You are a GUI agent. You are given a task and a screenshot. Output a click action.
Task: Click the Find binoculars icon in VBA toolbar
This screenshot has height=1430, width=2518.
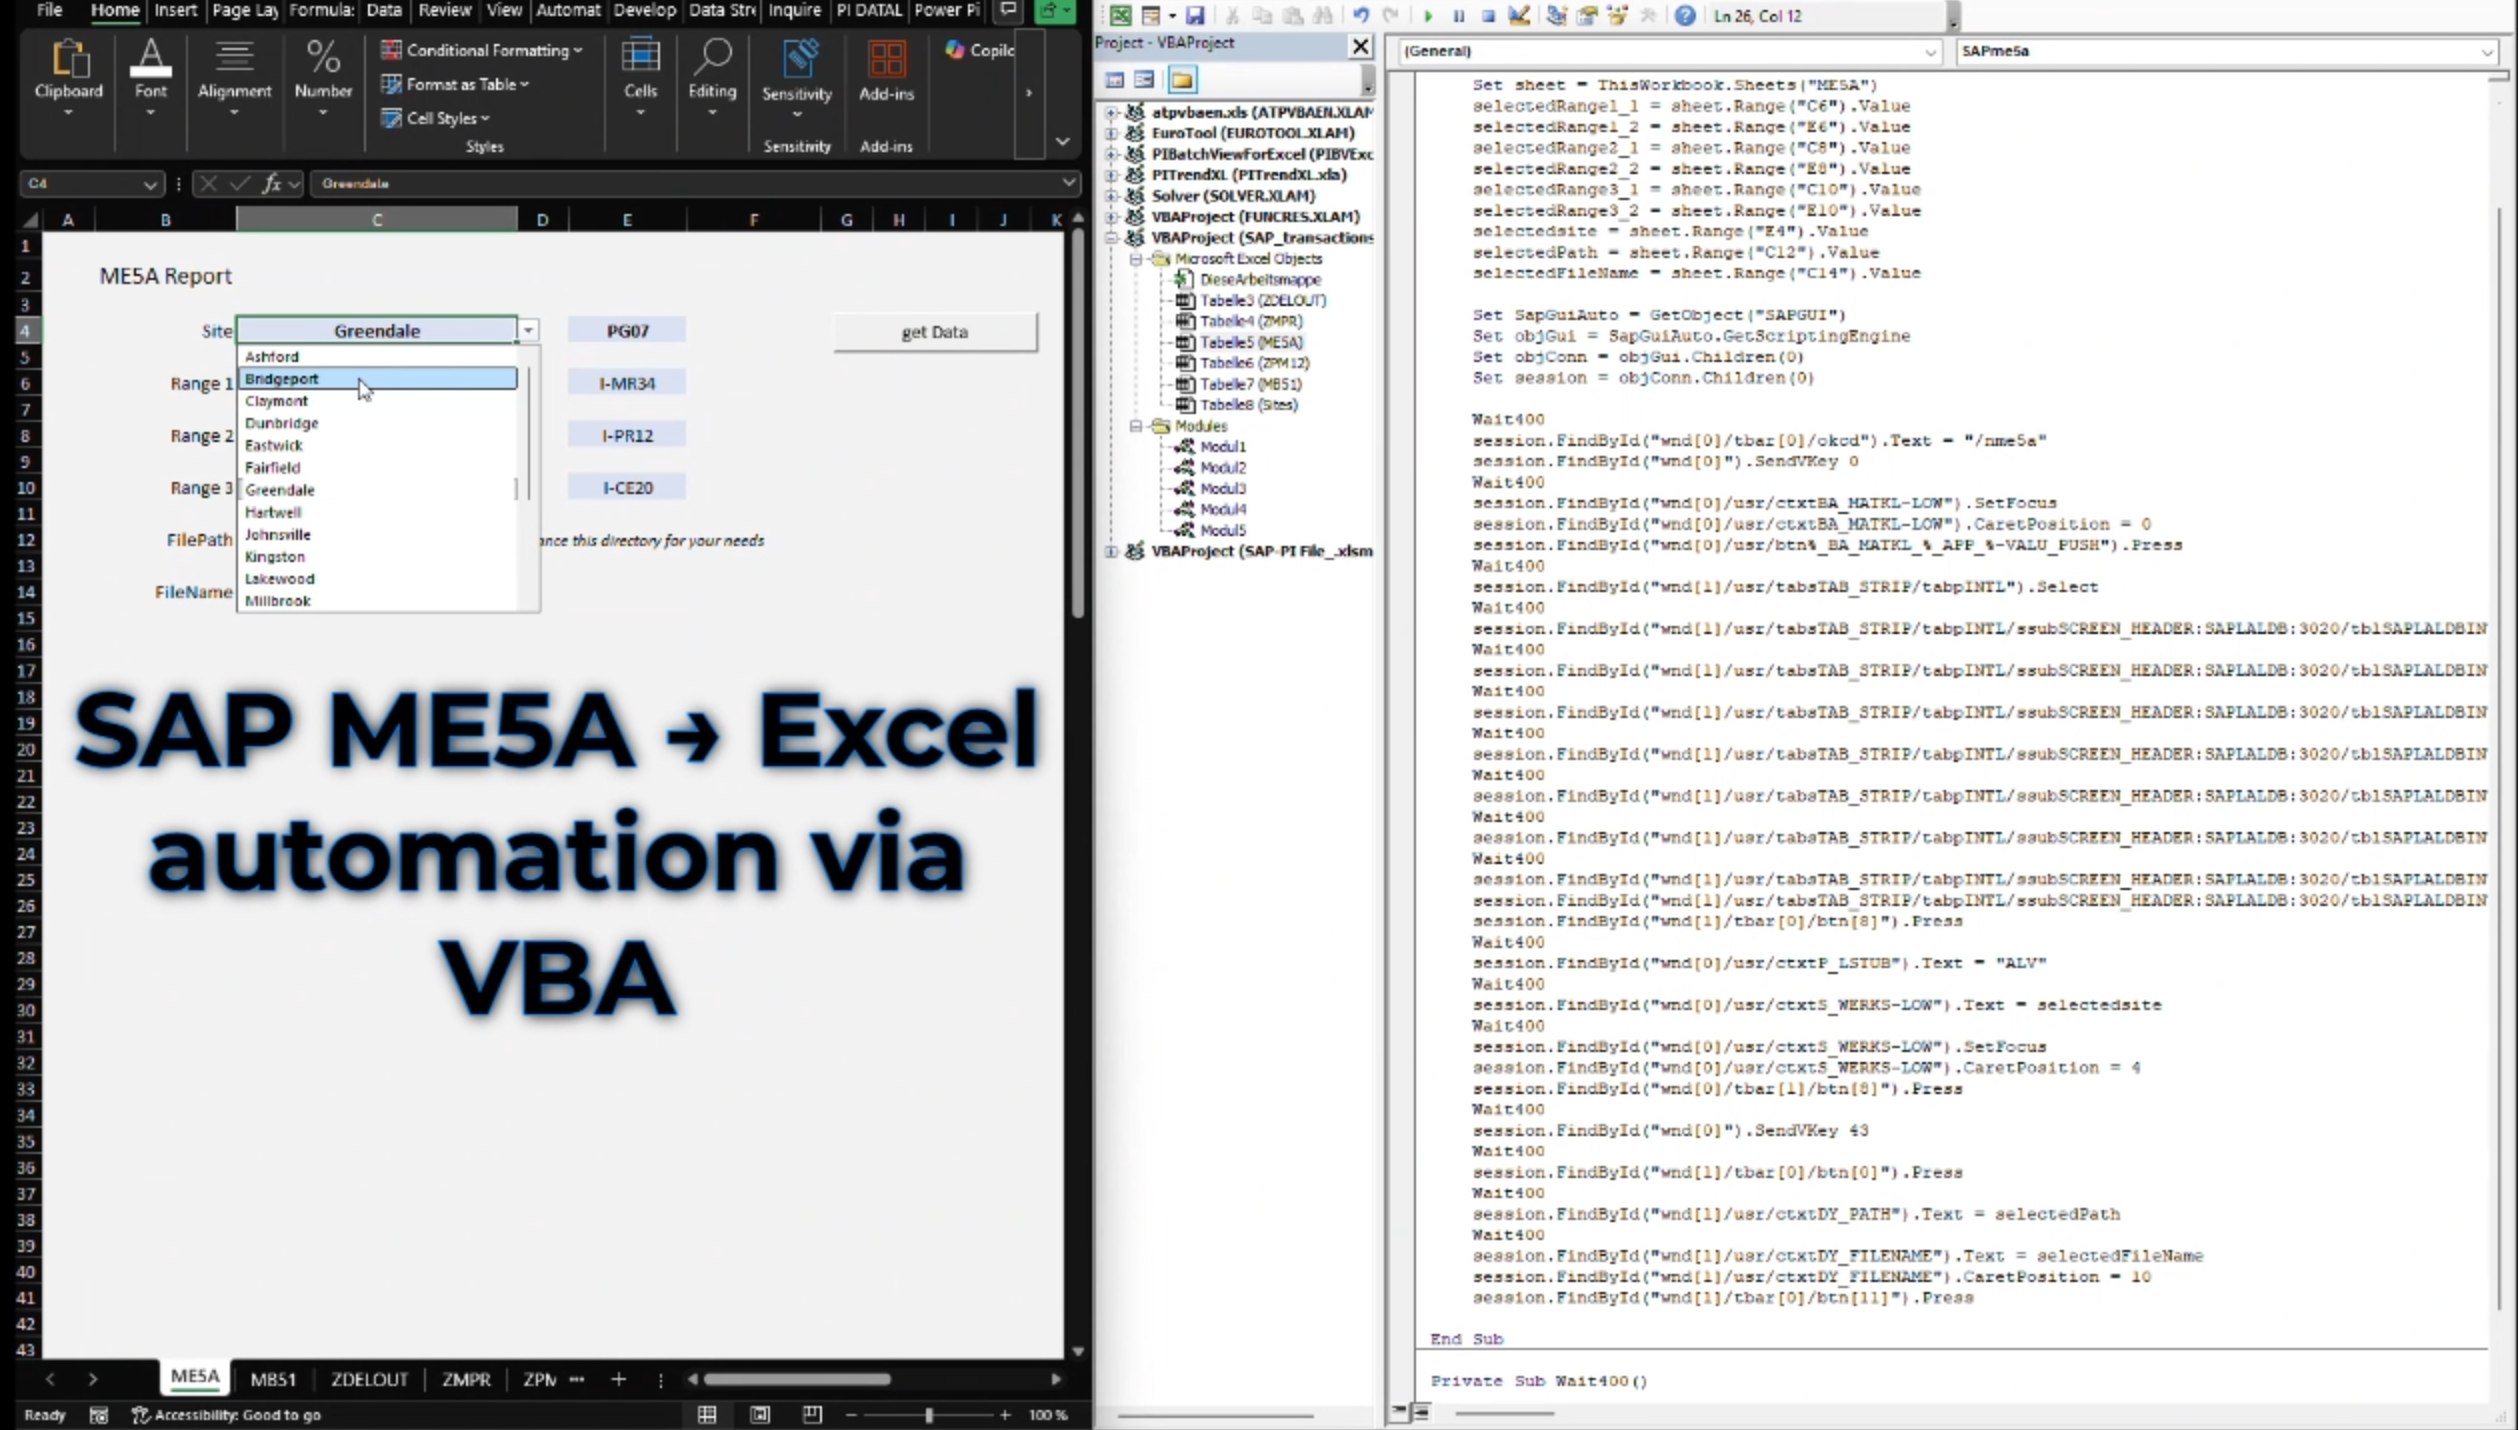pyautogui.click(x=1323, y=15)
